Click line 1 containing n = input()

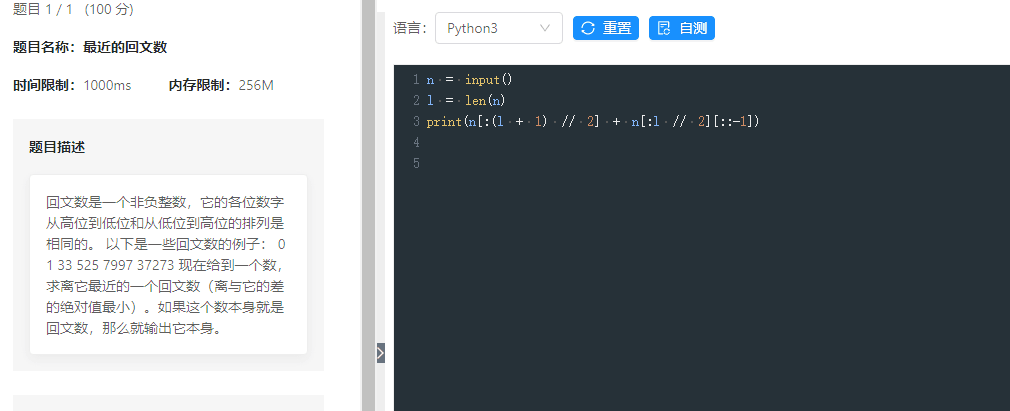469,79
